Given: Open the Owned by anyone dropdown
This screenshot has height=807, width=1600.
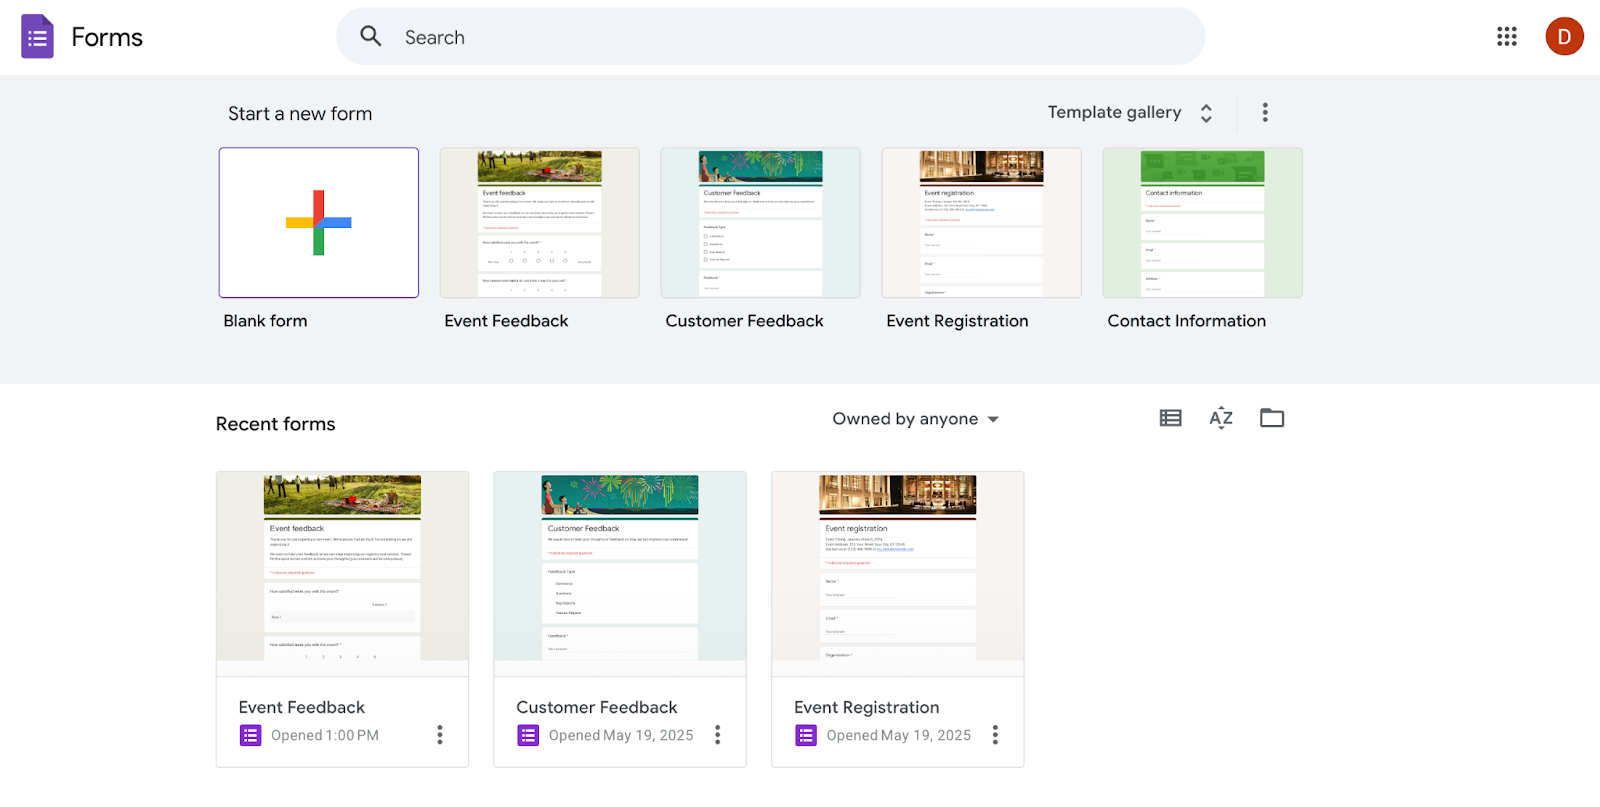Looking at the screenshot, I should [x=915, y=419].
